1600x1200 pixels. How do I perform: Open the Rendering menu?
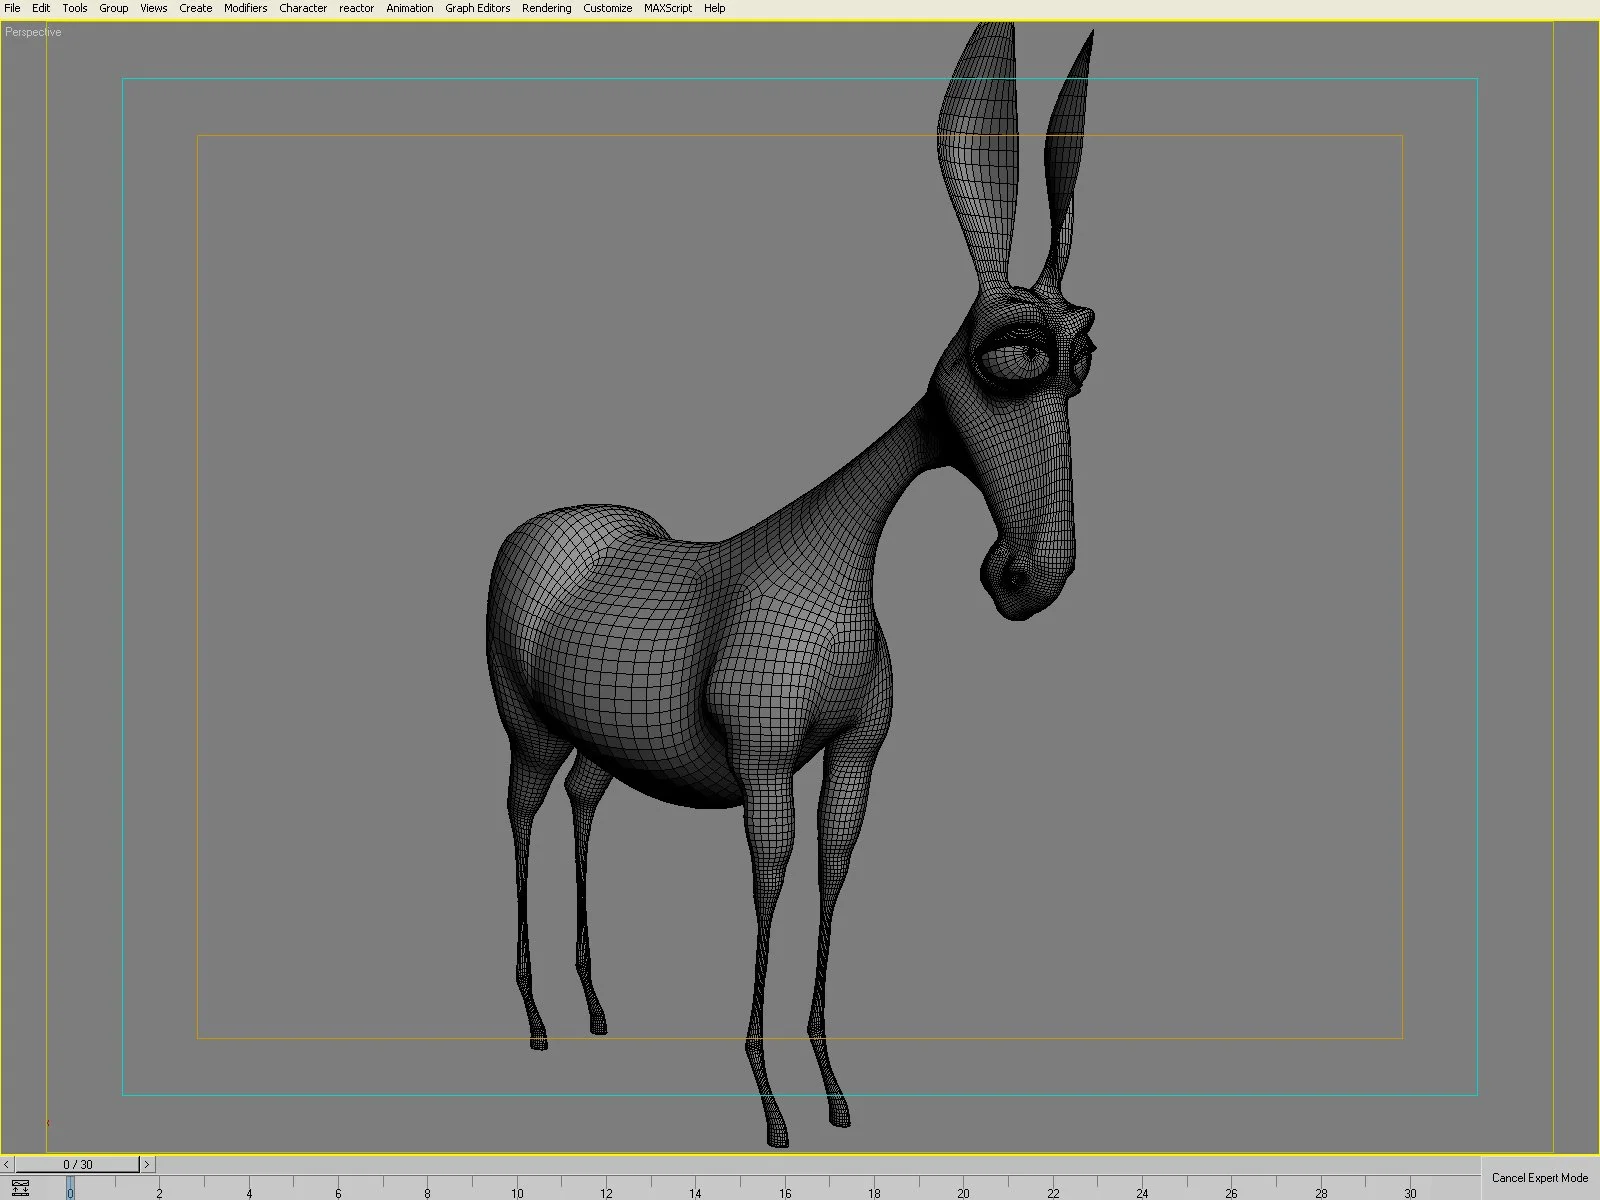click(x=547, y=8)
